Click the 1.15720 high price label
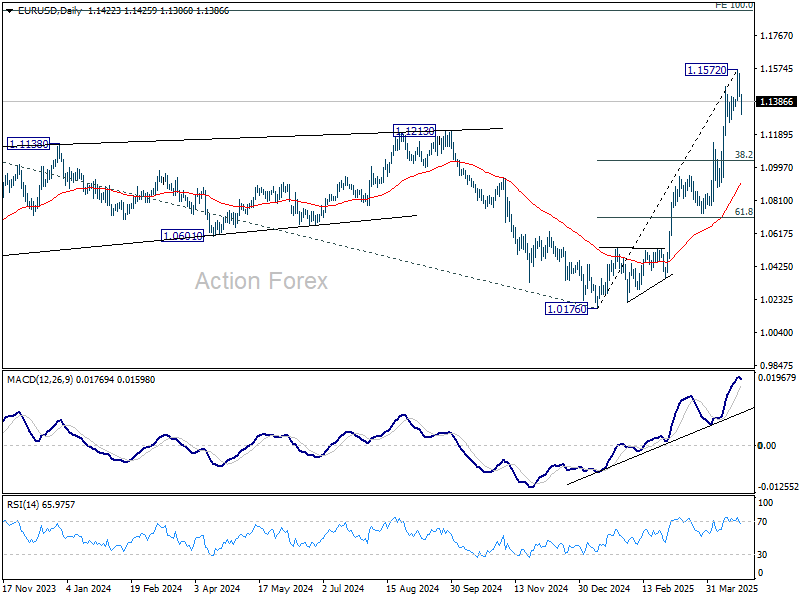 click(706, 70)
